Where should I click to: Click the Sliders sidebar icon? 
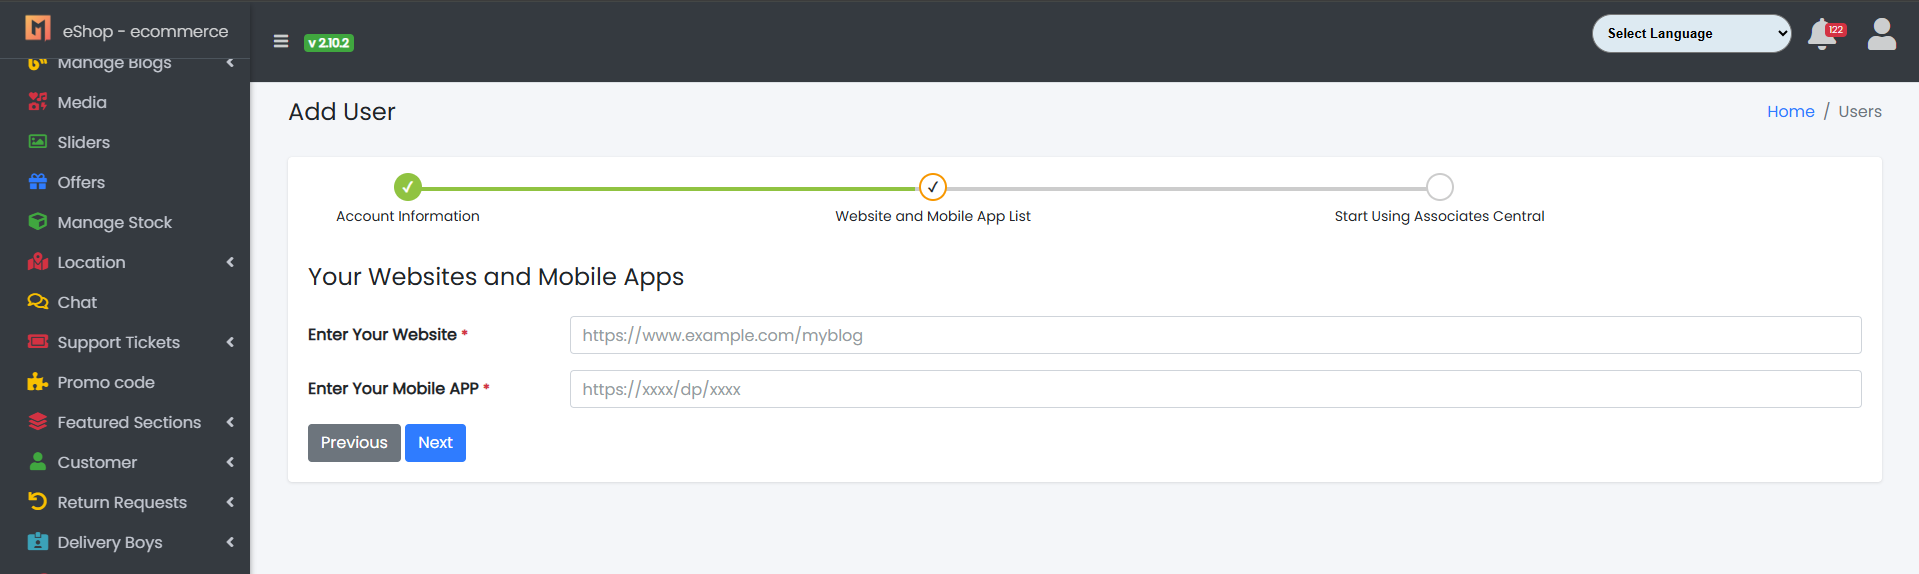point(38,141)
